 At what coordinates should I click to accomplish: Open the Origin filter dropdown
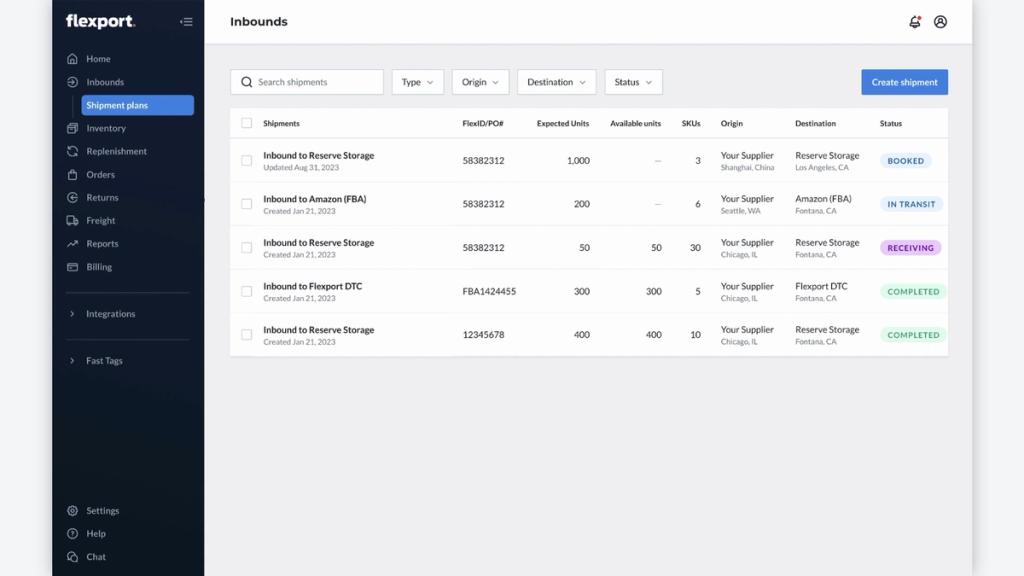point(480,82)
